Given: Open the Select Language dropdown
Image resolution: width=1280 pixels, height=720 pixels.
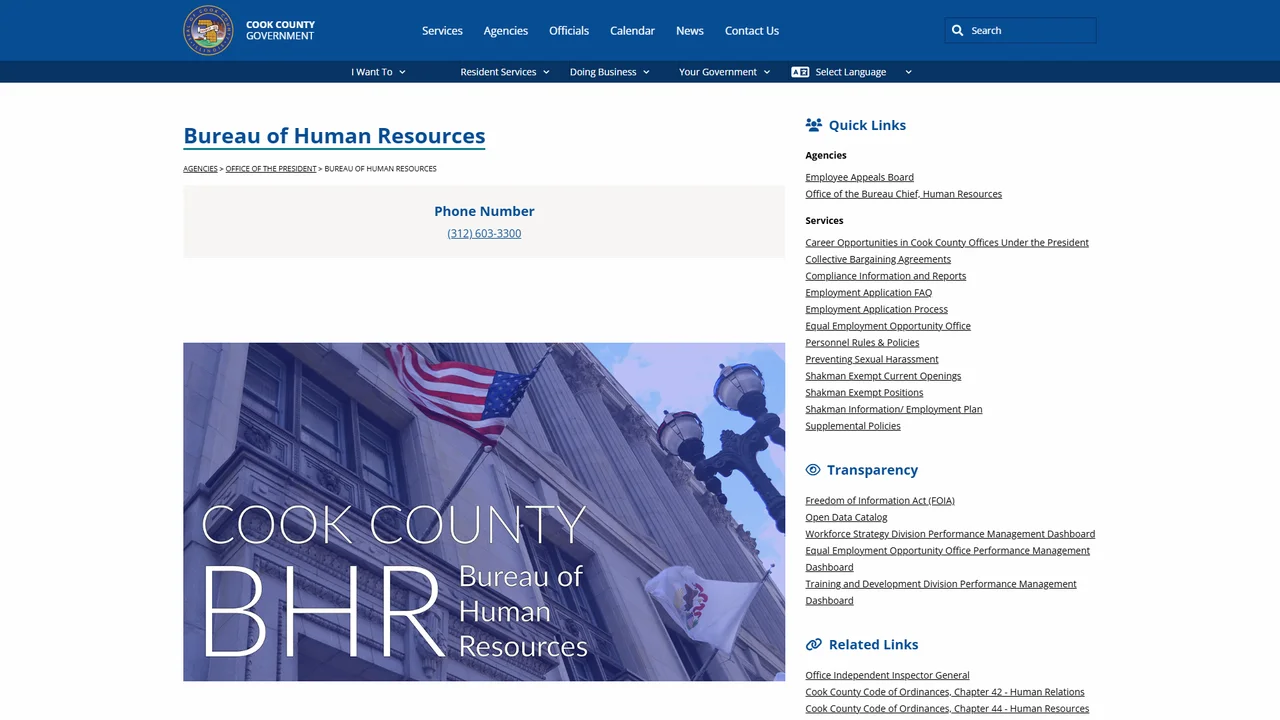Looking at the screenshot, I should [x=852, y=72].
